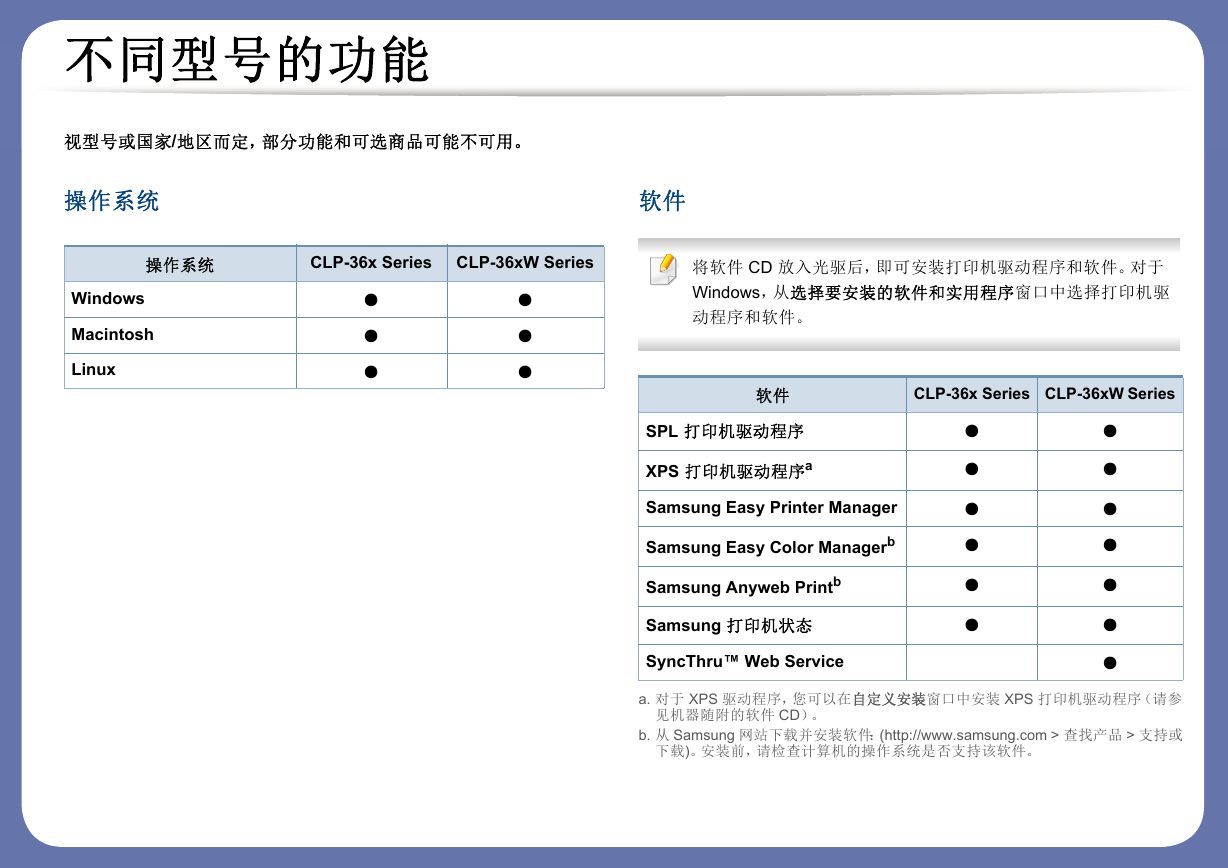Click the dot for SyncThru Web Service CLP-36xW
The height and width of the screenshot is (868, 1228).
tap(1110, 663)
